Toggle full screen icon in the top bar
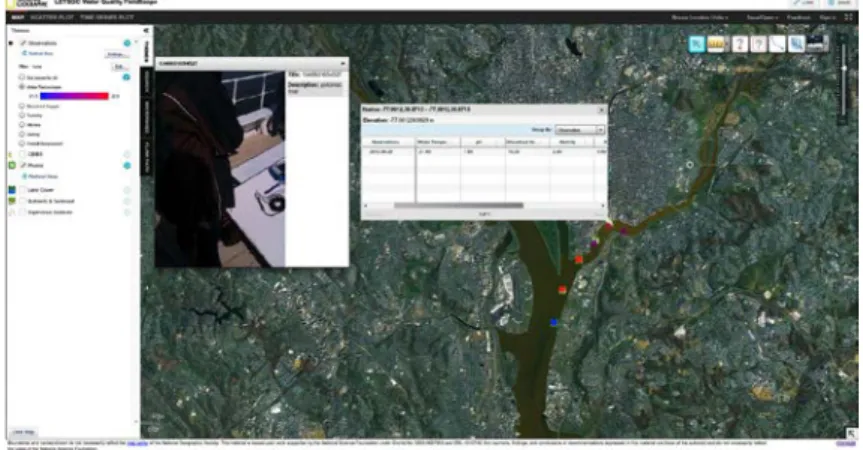 pos(848,17)
